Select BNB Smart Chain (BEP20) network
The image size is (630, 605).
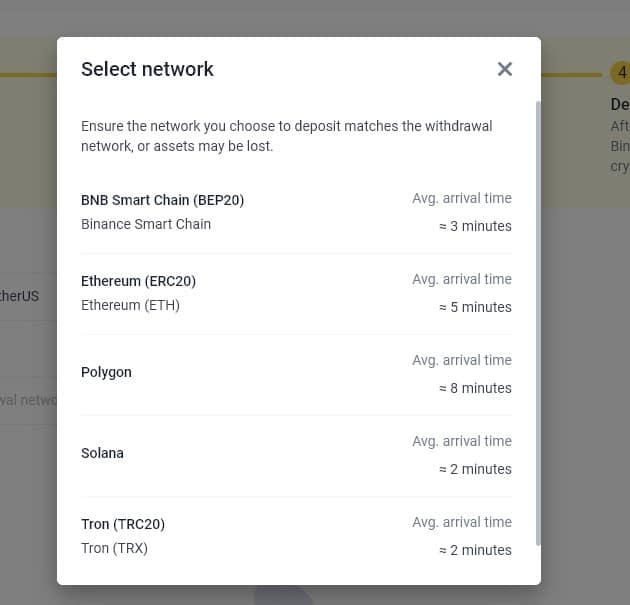tap(163, 200)
